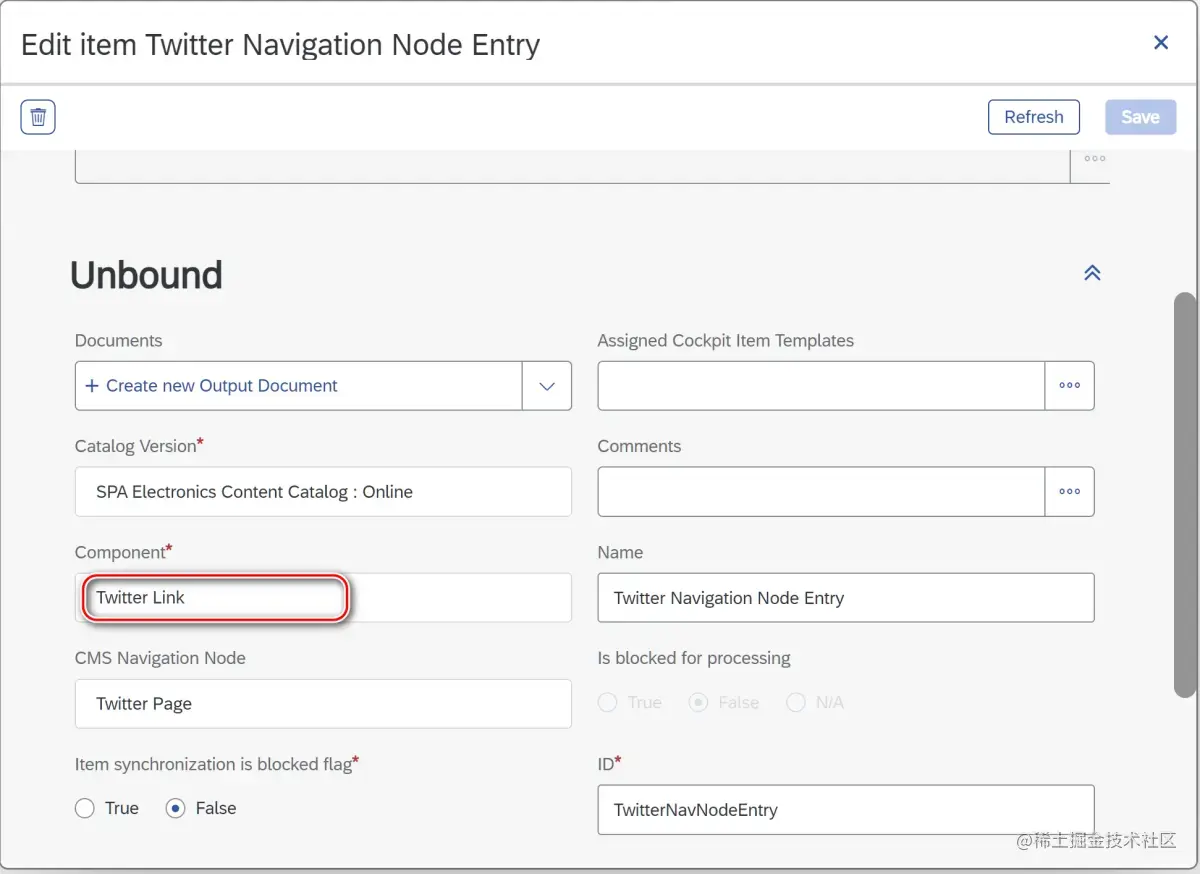The height and width of the screenshot is (874, 1200).
Task: Click the trash delete icon
Action: (x=38, y=117)
